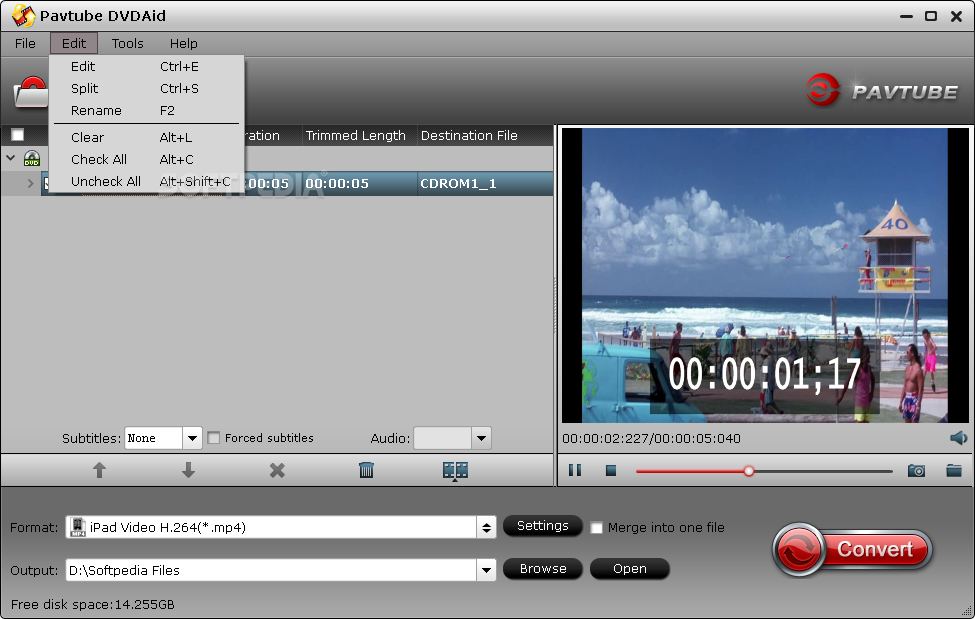Click the playback progress slider handle
This screenshot has height=619, width=975.
[x=749, y=471]
